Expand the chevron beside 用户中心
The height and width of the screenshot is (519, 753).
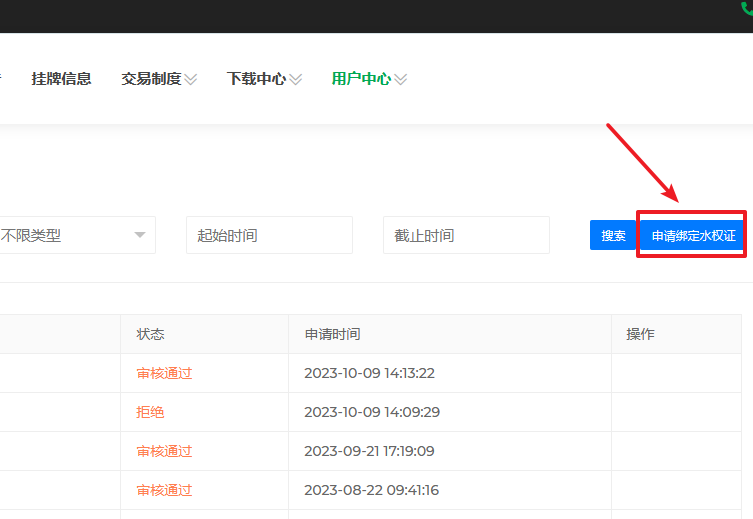click(401, 79)
